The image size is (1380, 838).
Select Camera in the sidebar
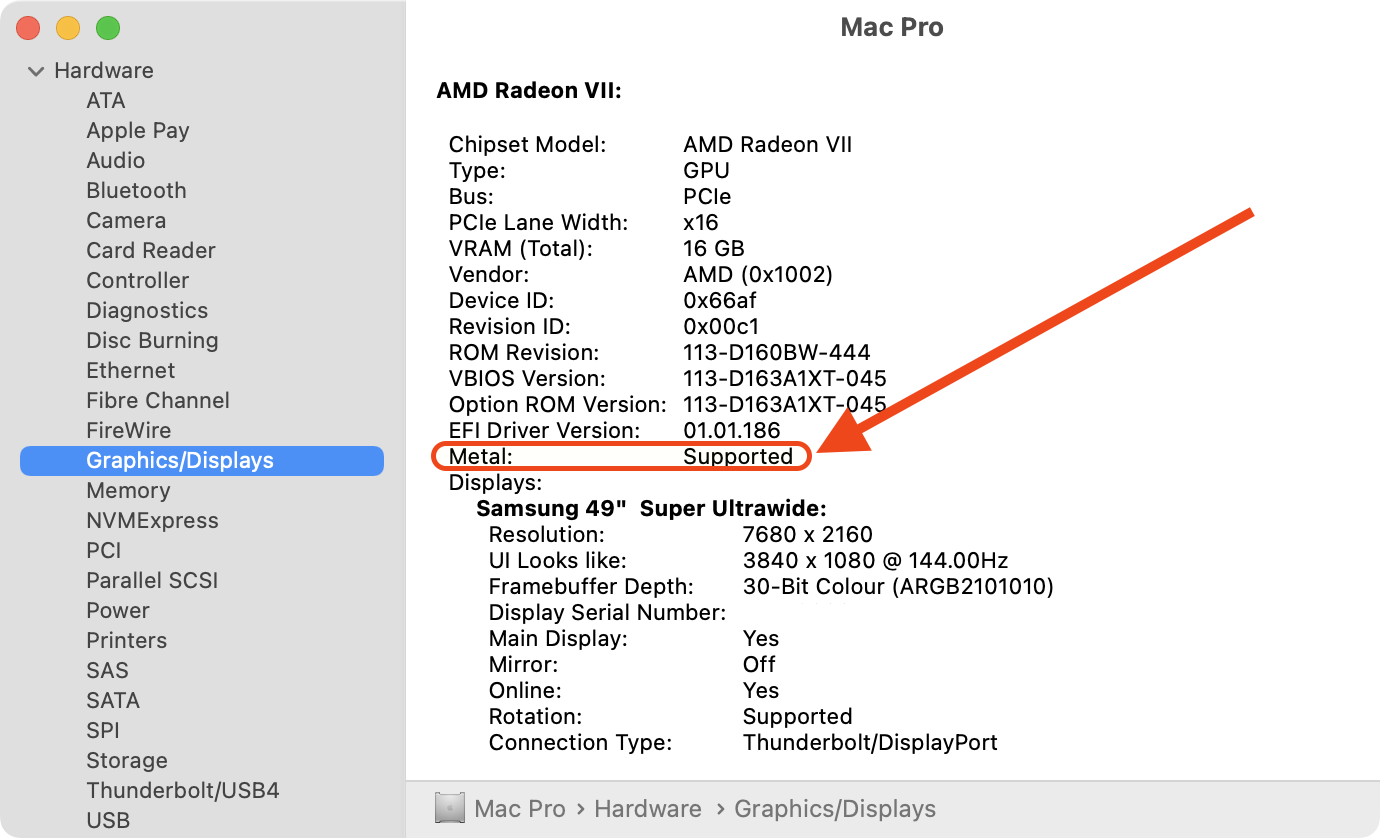(126, 221)
